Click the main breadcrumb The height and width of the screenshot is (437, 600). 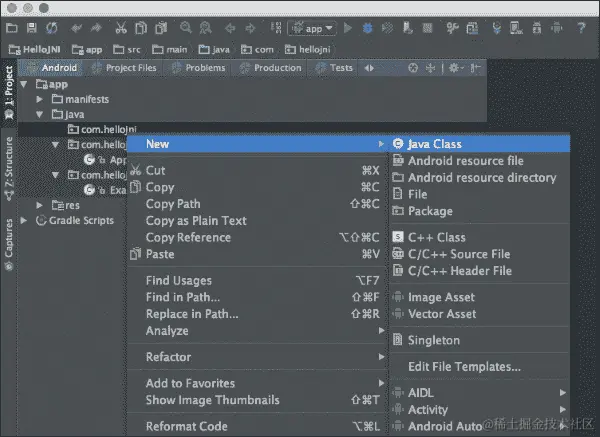[x=170, y=49]
